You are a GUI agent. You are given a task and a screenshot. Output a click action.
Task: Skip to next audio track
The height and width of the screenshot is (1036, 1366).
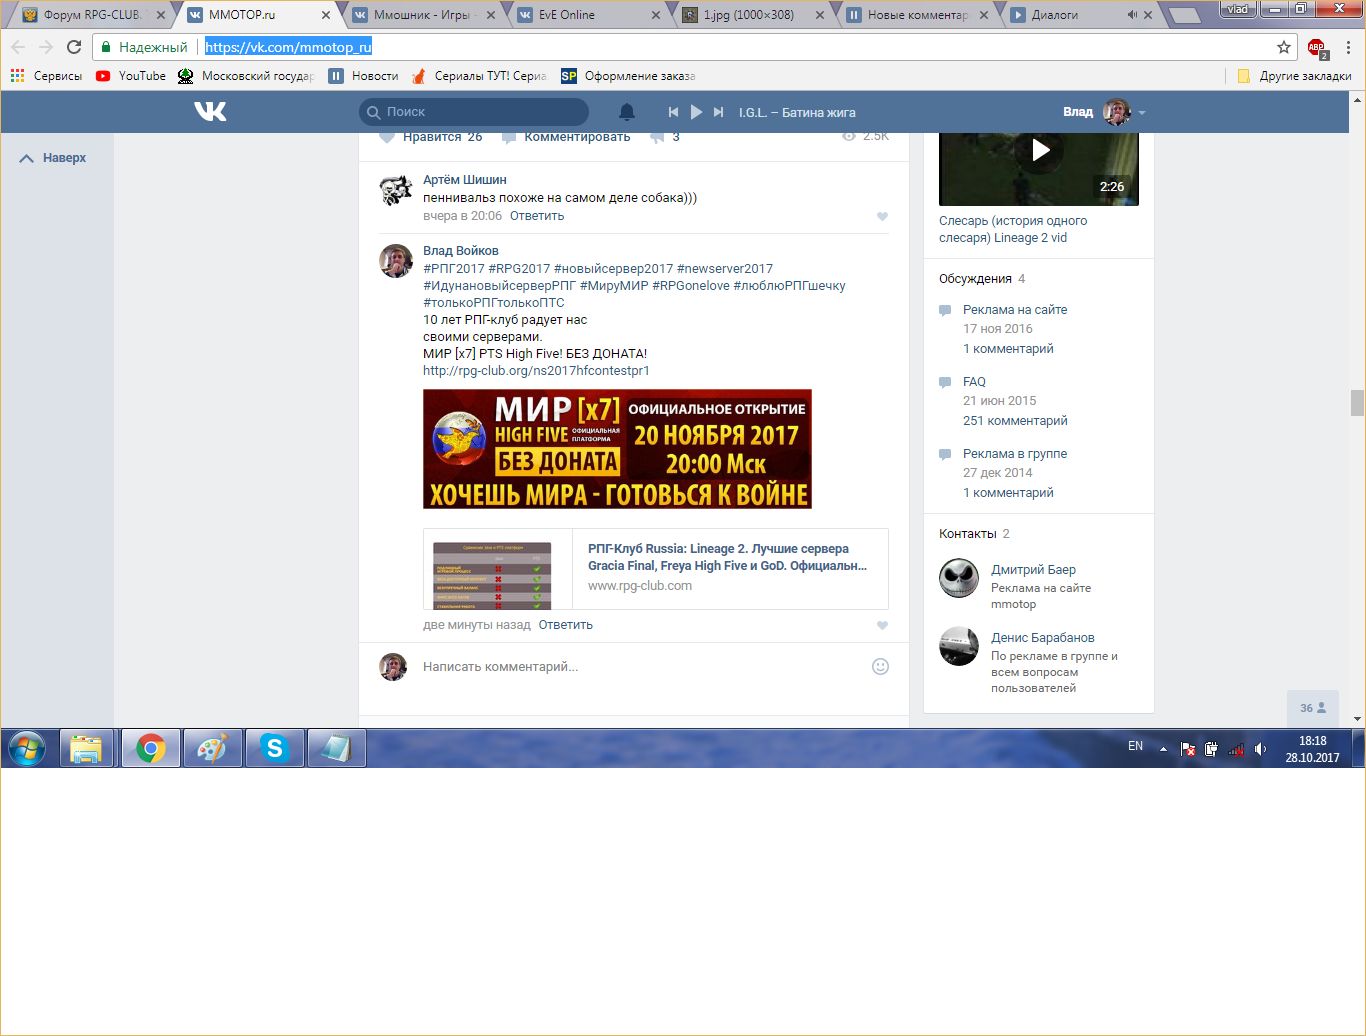tap(718, 112)
